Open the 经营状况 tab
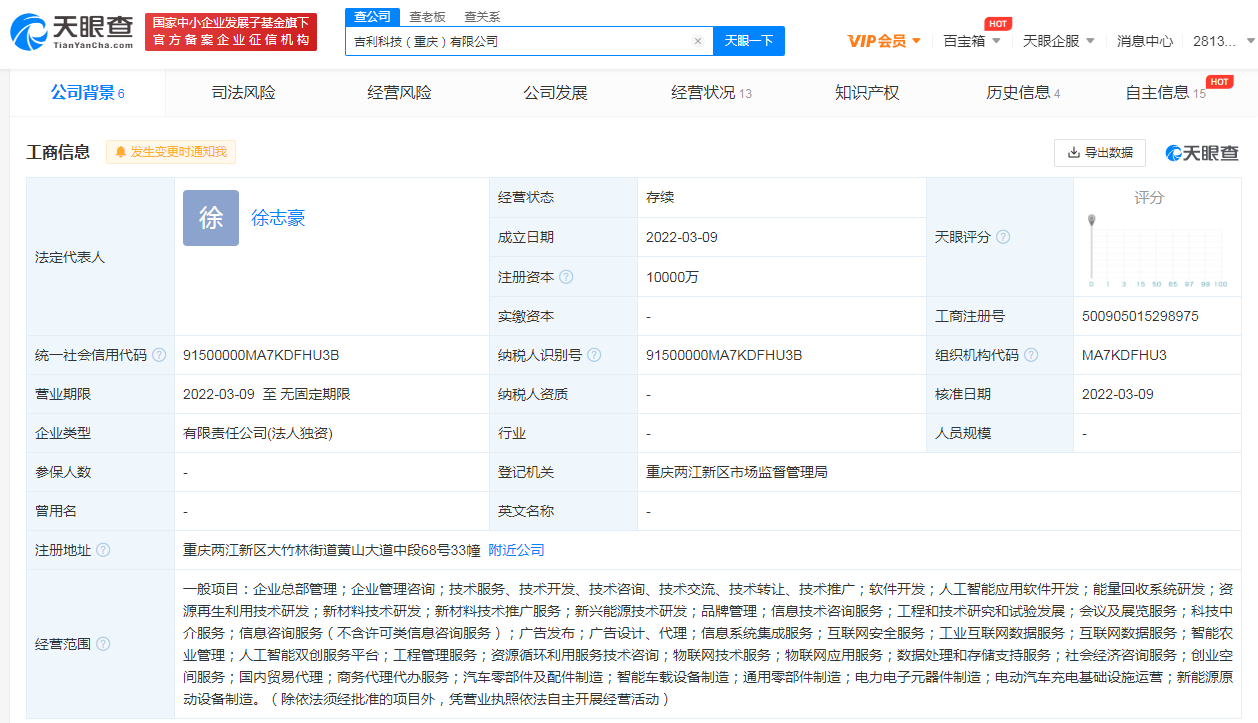The image size is (1258, 723). pyautogui.click(x=711, y=93)
